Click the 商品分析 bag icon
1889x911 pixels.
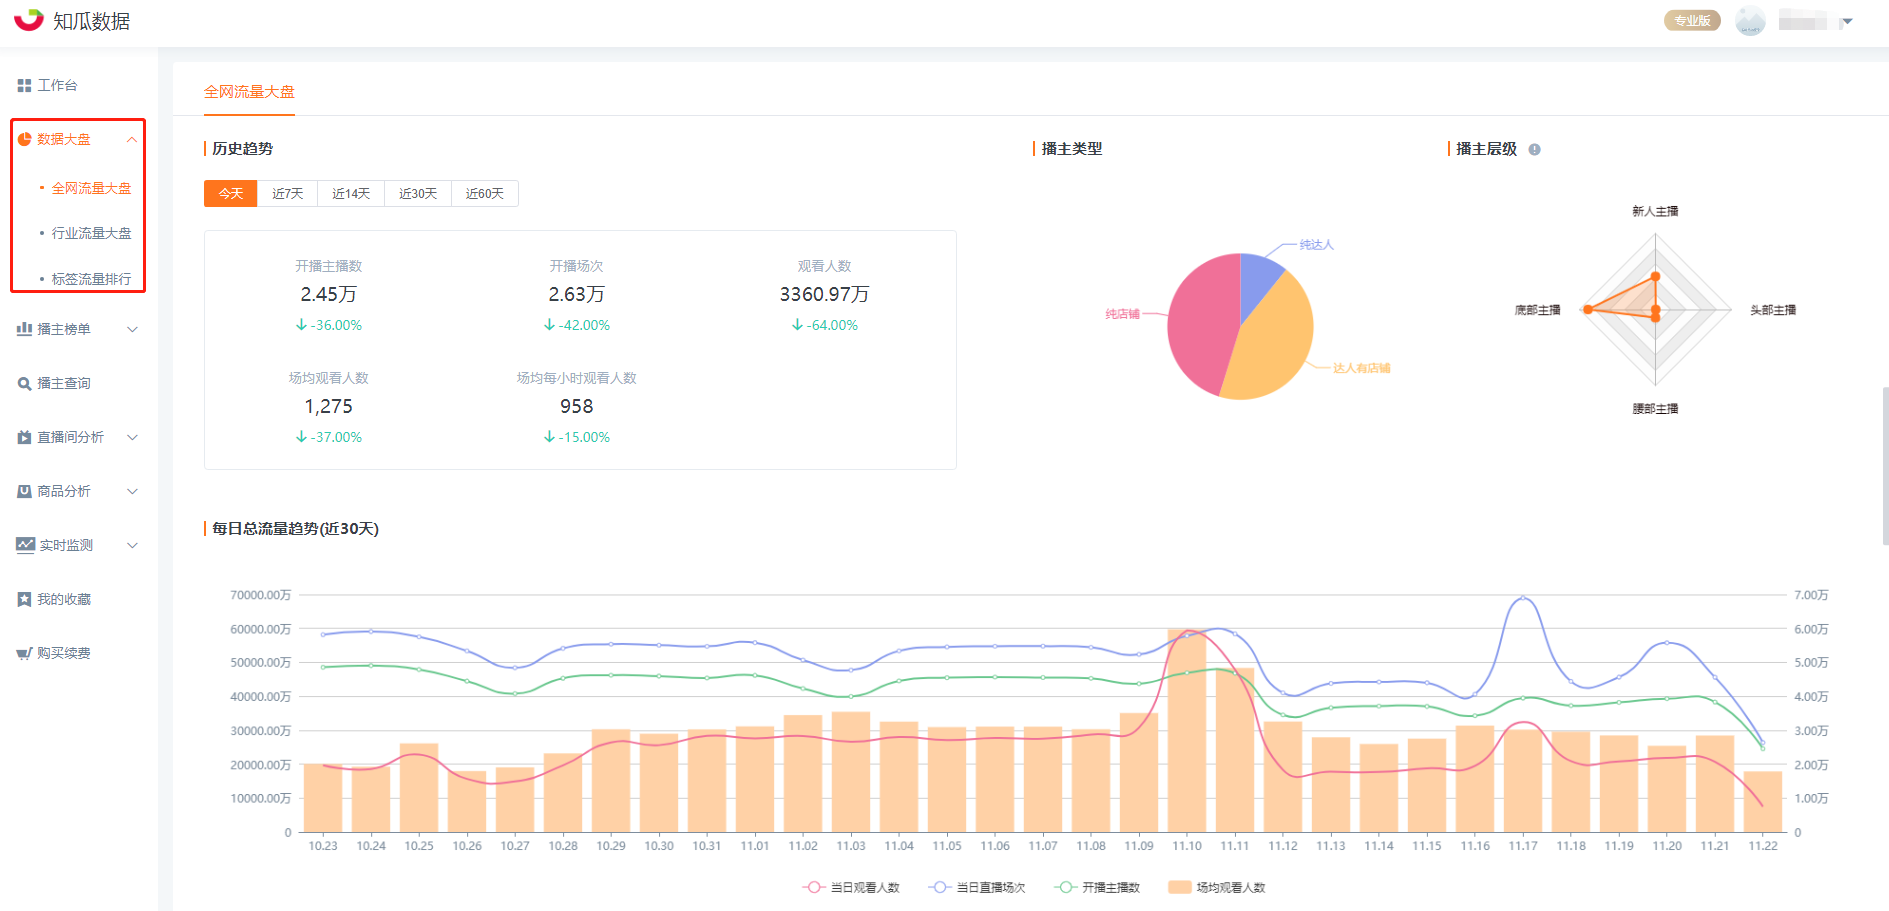pyautogui.click(x=24, y=492)
